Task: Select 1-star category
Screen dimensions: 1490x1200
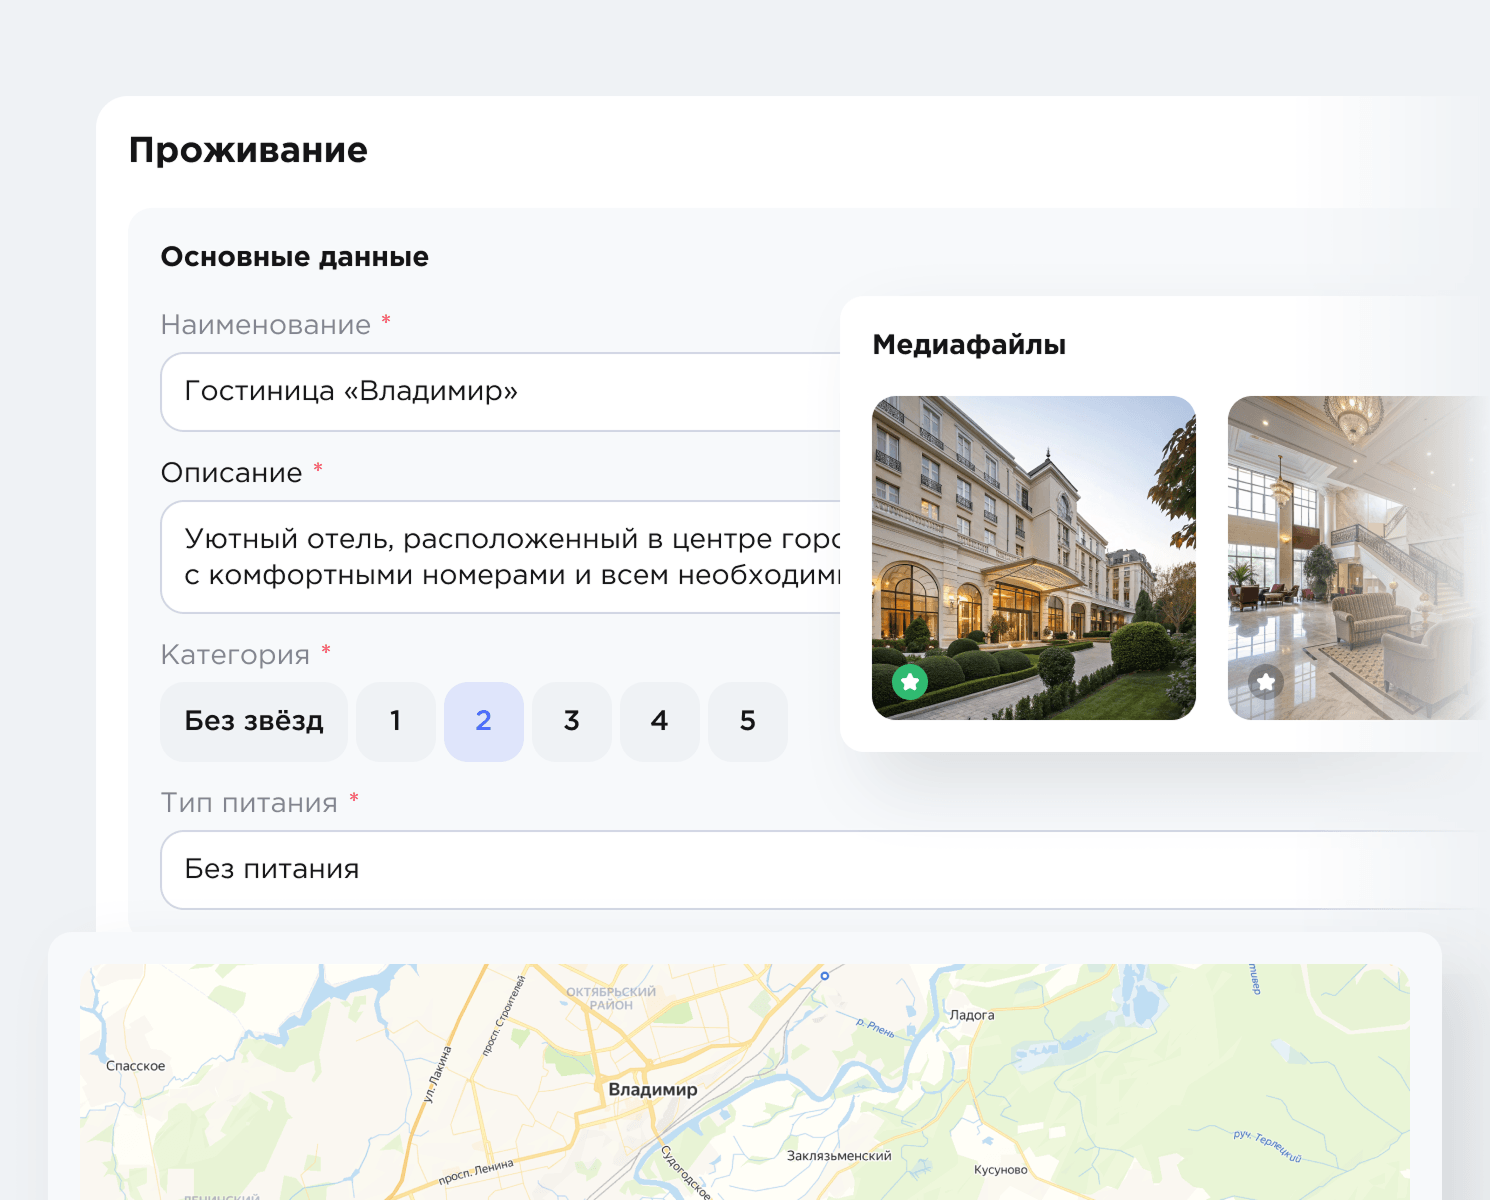Action: pos(396,722)
